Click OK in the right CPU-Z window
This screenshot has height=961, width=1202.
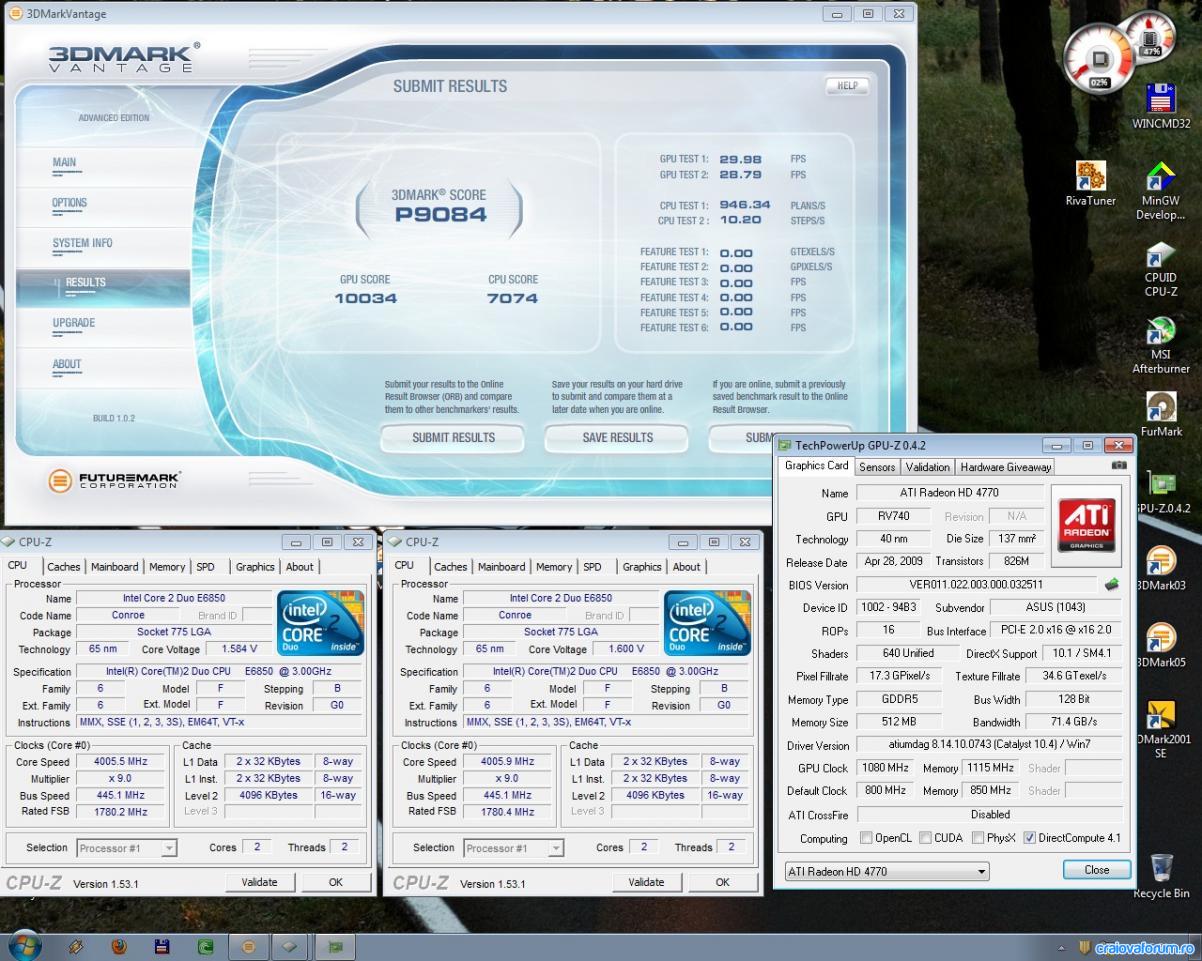[x=723, y=882]
